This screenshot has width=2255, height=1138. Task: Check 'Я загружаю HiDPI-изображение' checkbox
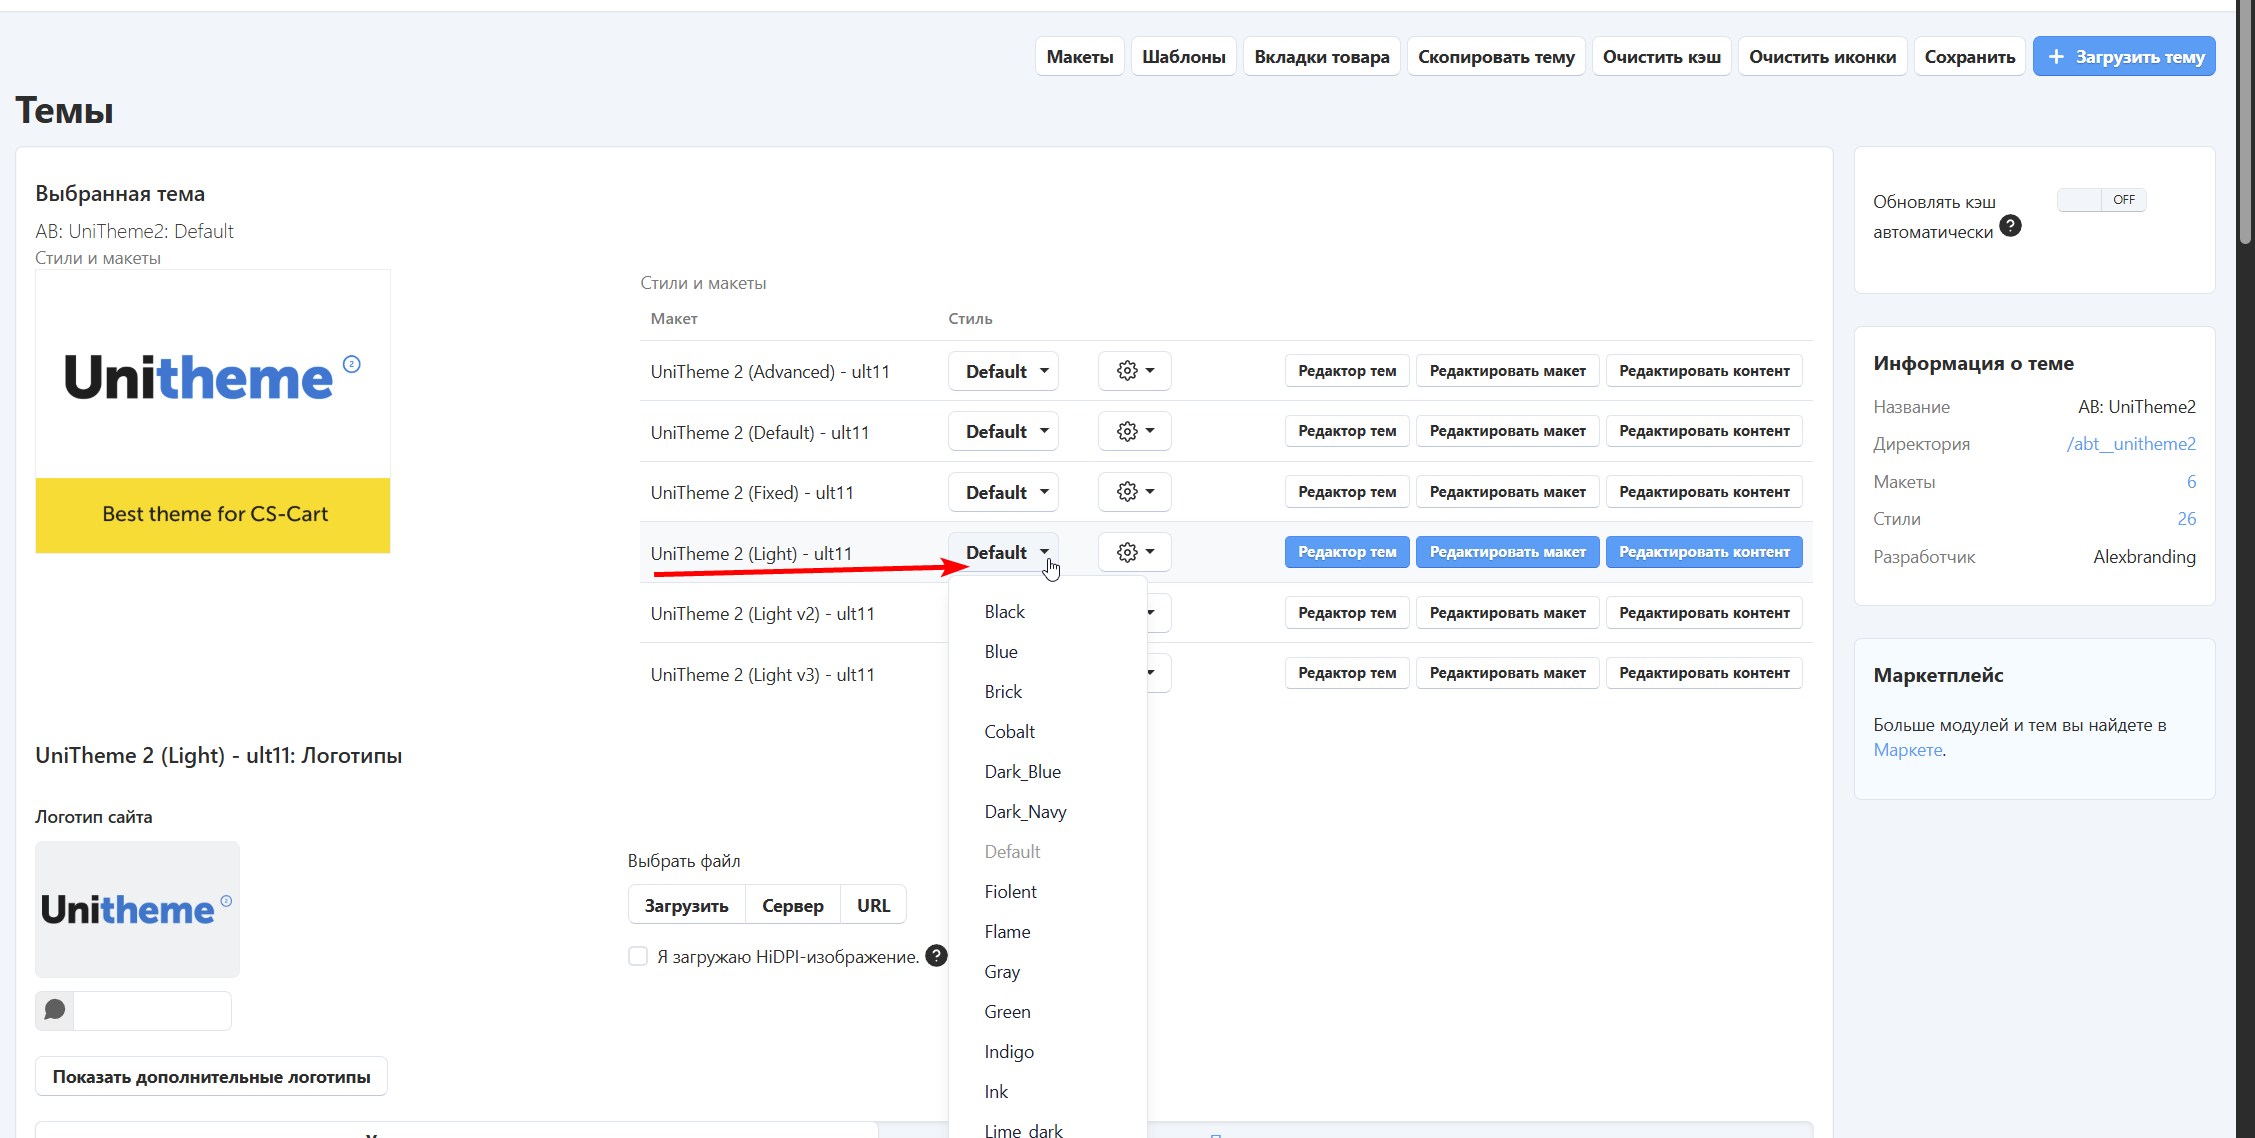point(638,956)
